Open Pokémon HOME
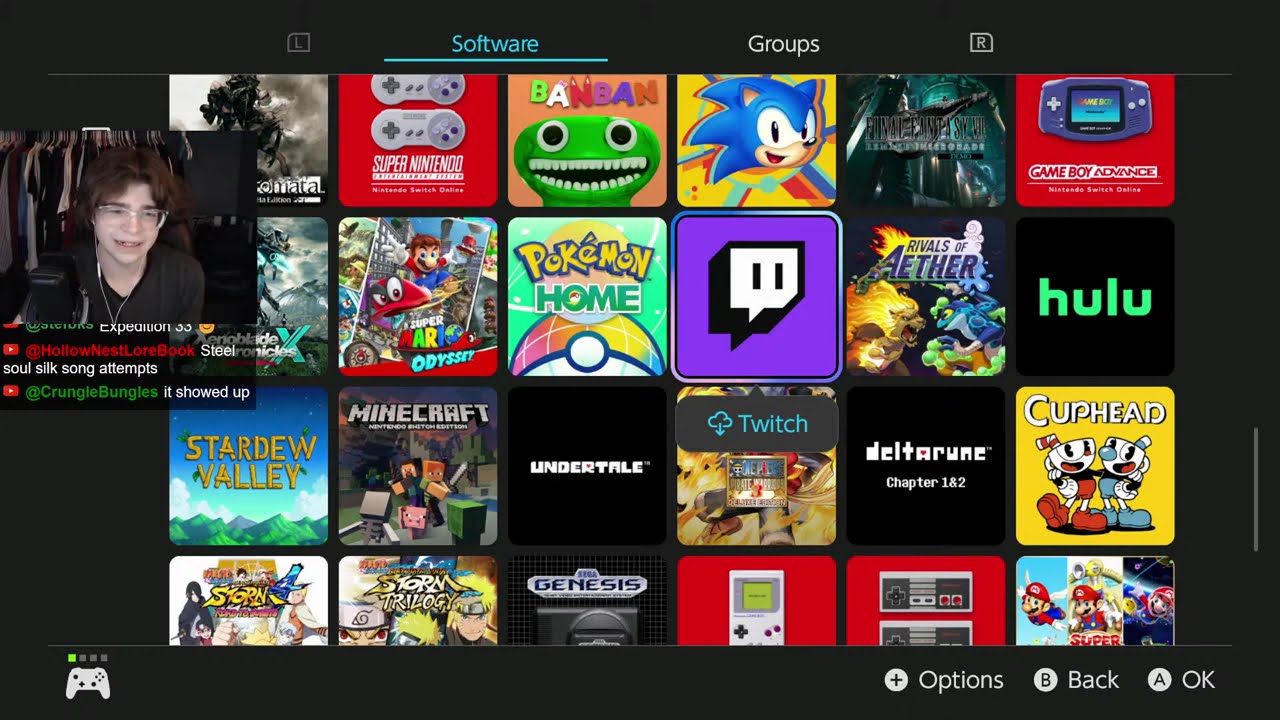 (587, 297)
